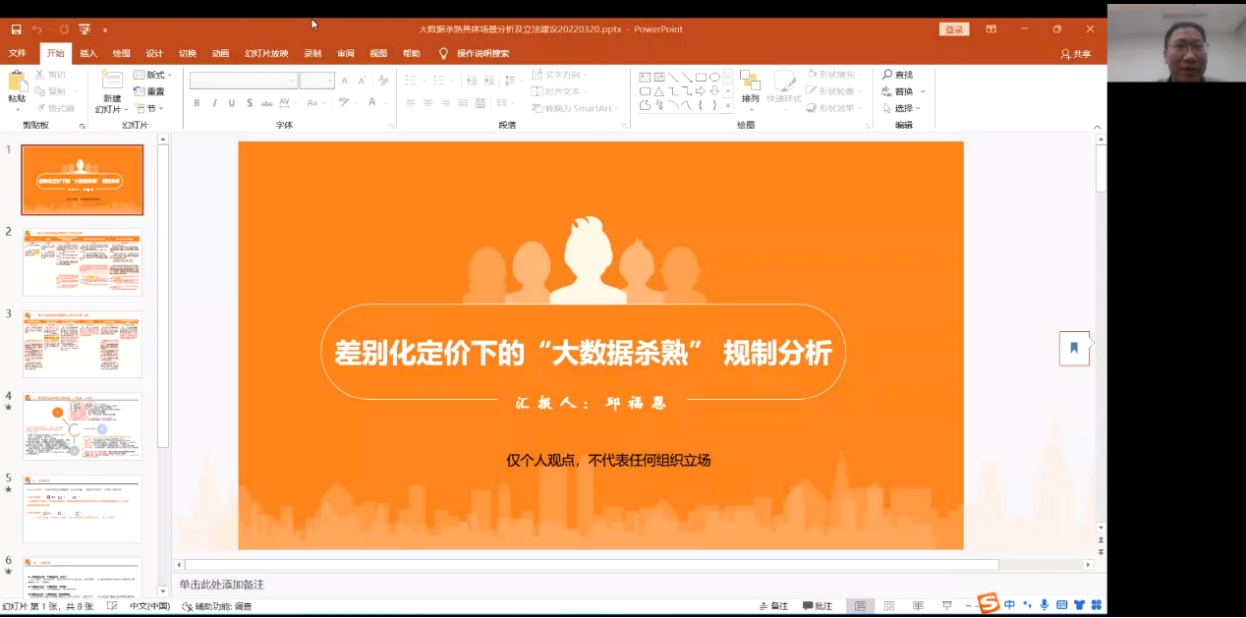Select the triangle shape in shapes gallery
Viewport: 1246px width, 618px height.
pyautogui.click(x=659, y=91)
